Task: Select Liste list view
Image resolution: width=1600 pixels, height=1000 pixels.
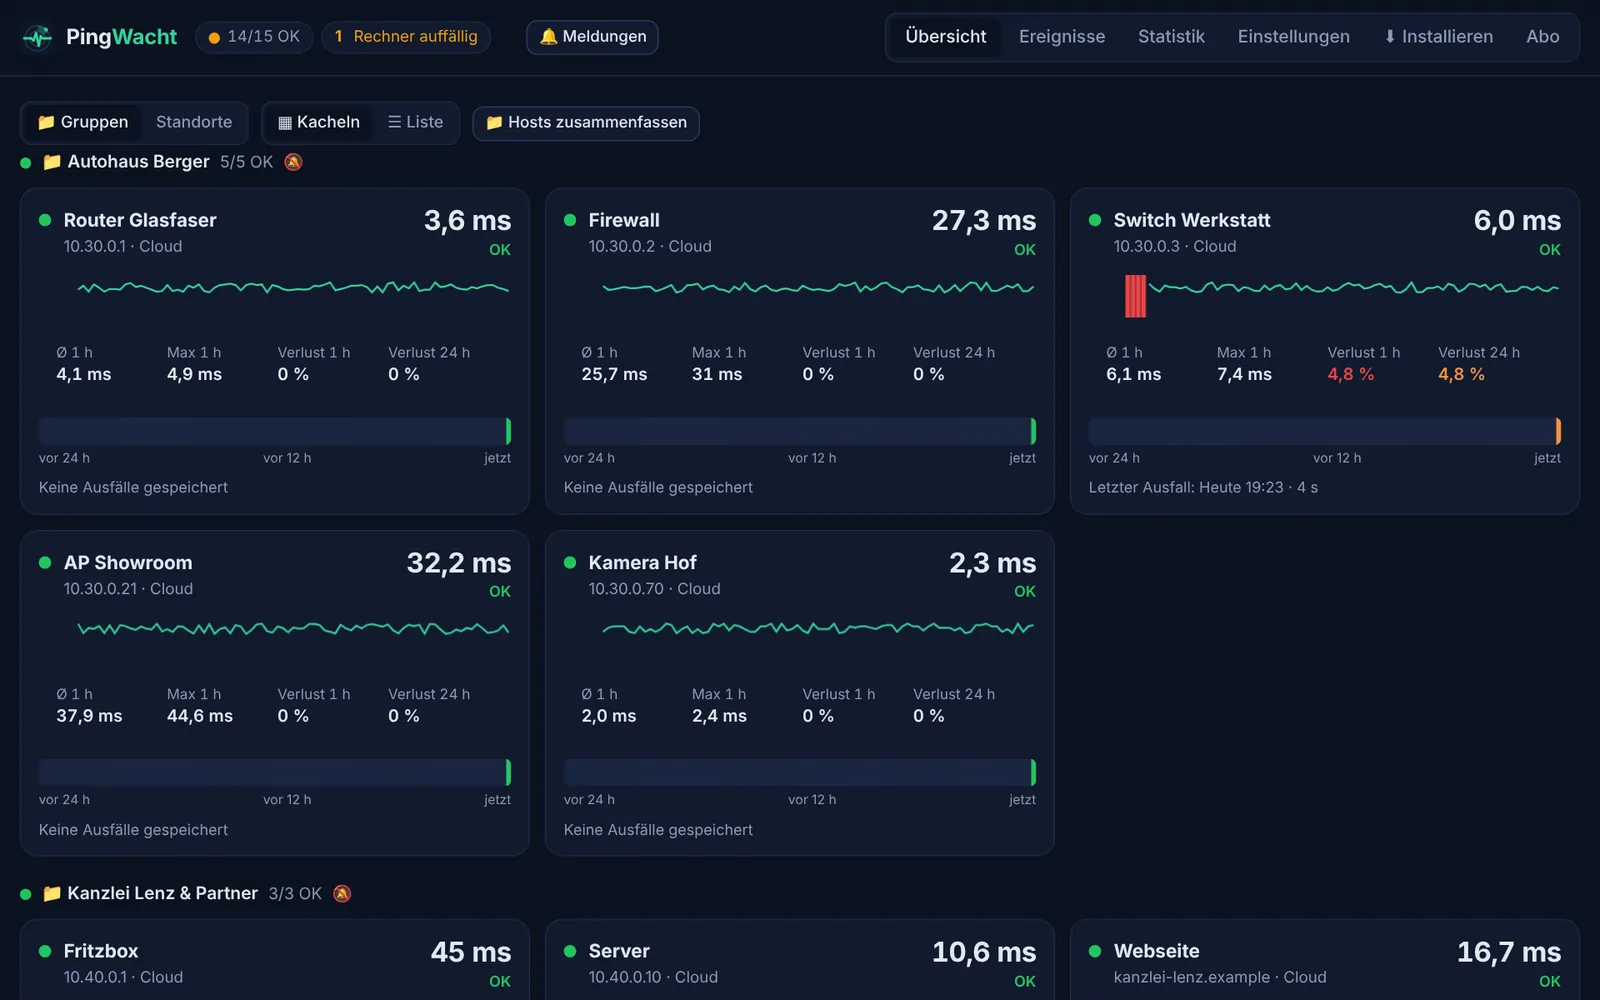Action: (415, 122)
